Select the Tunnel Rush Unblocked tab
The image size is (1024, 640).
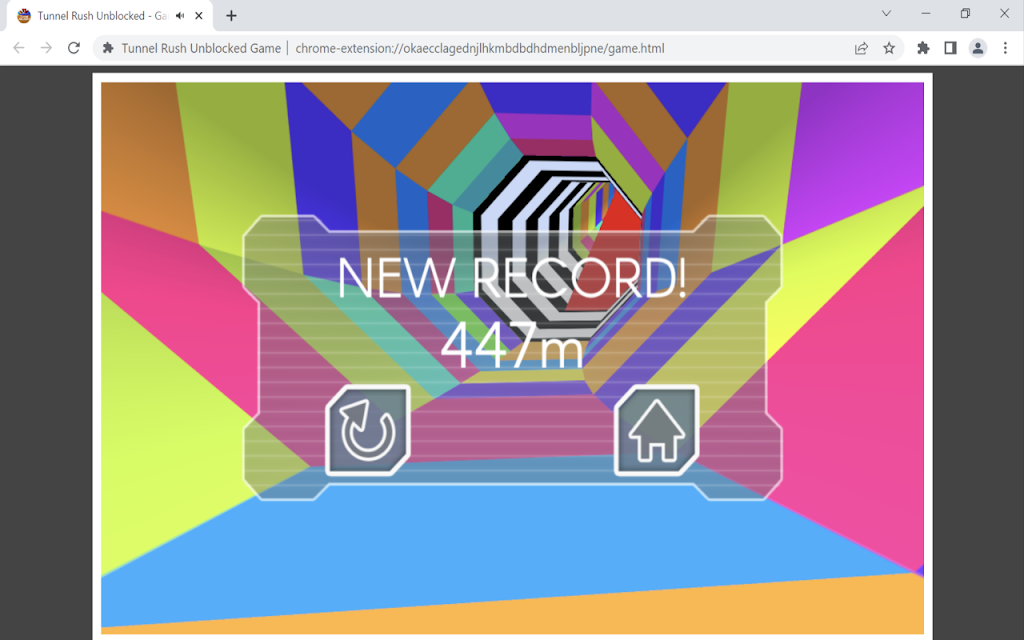[110, 16]
